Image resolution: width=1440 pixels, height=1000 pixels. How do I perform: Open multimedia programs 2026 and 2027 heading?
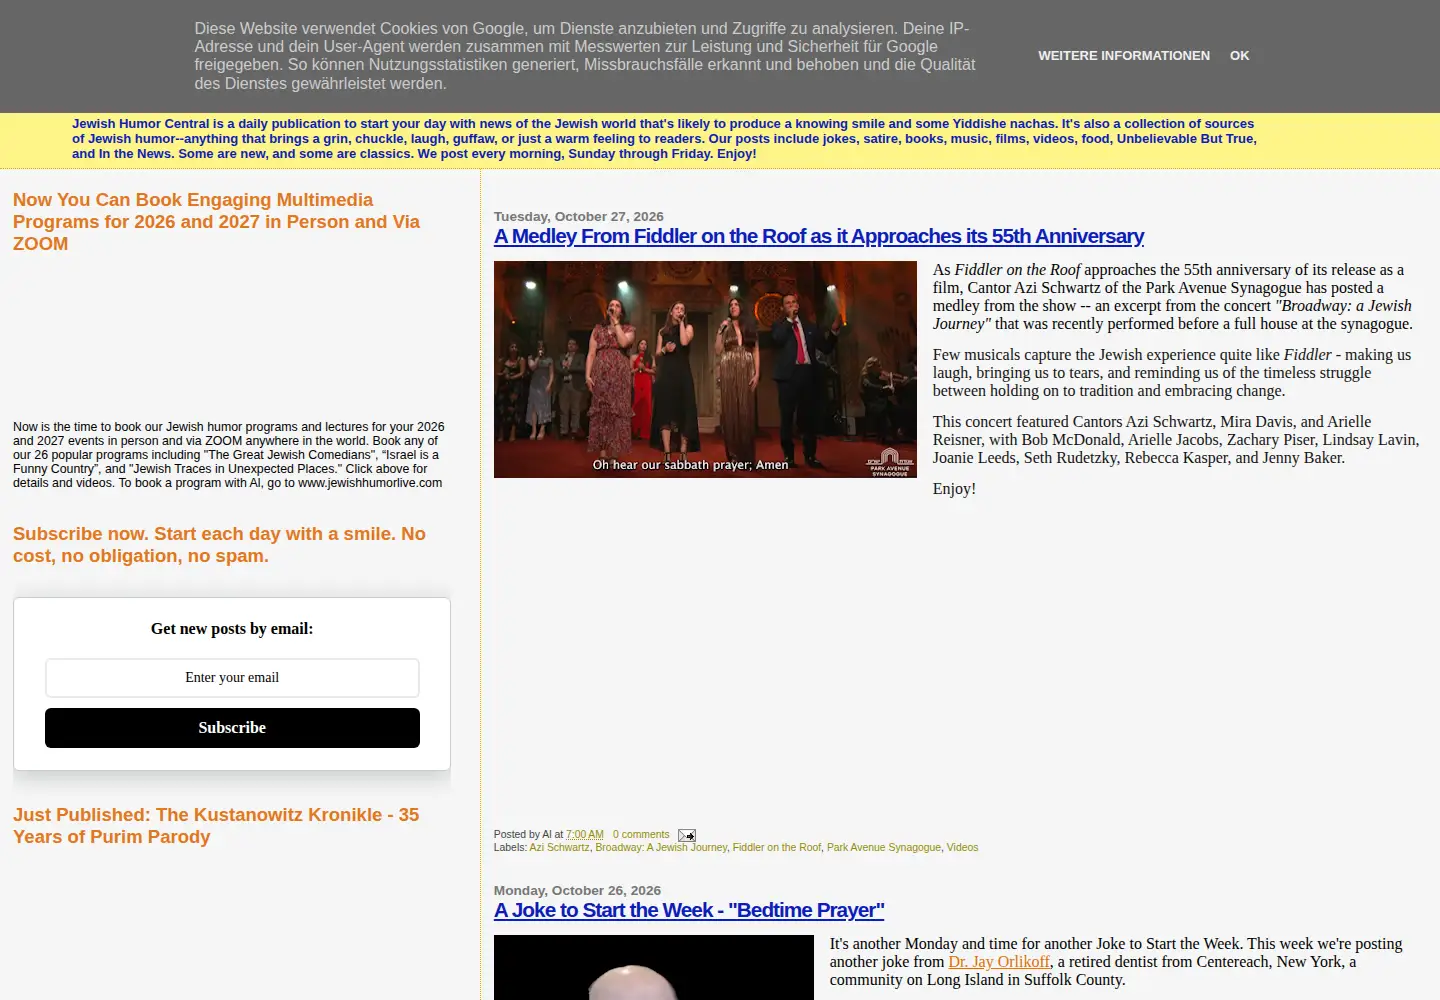click(x=216, y=222)
